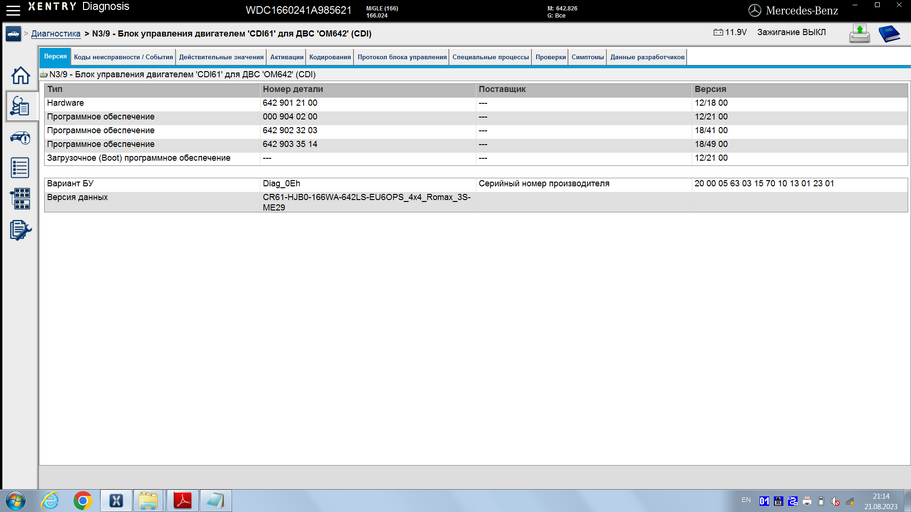The height and width of the screenshot is (512, 911).
Task: Switch to the XENTRY app taskbar icon
Action: pyautogui.click(x=116, y=500)
